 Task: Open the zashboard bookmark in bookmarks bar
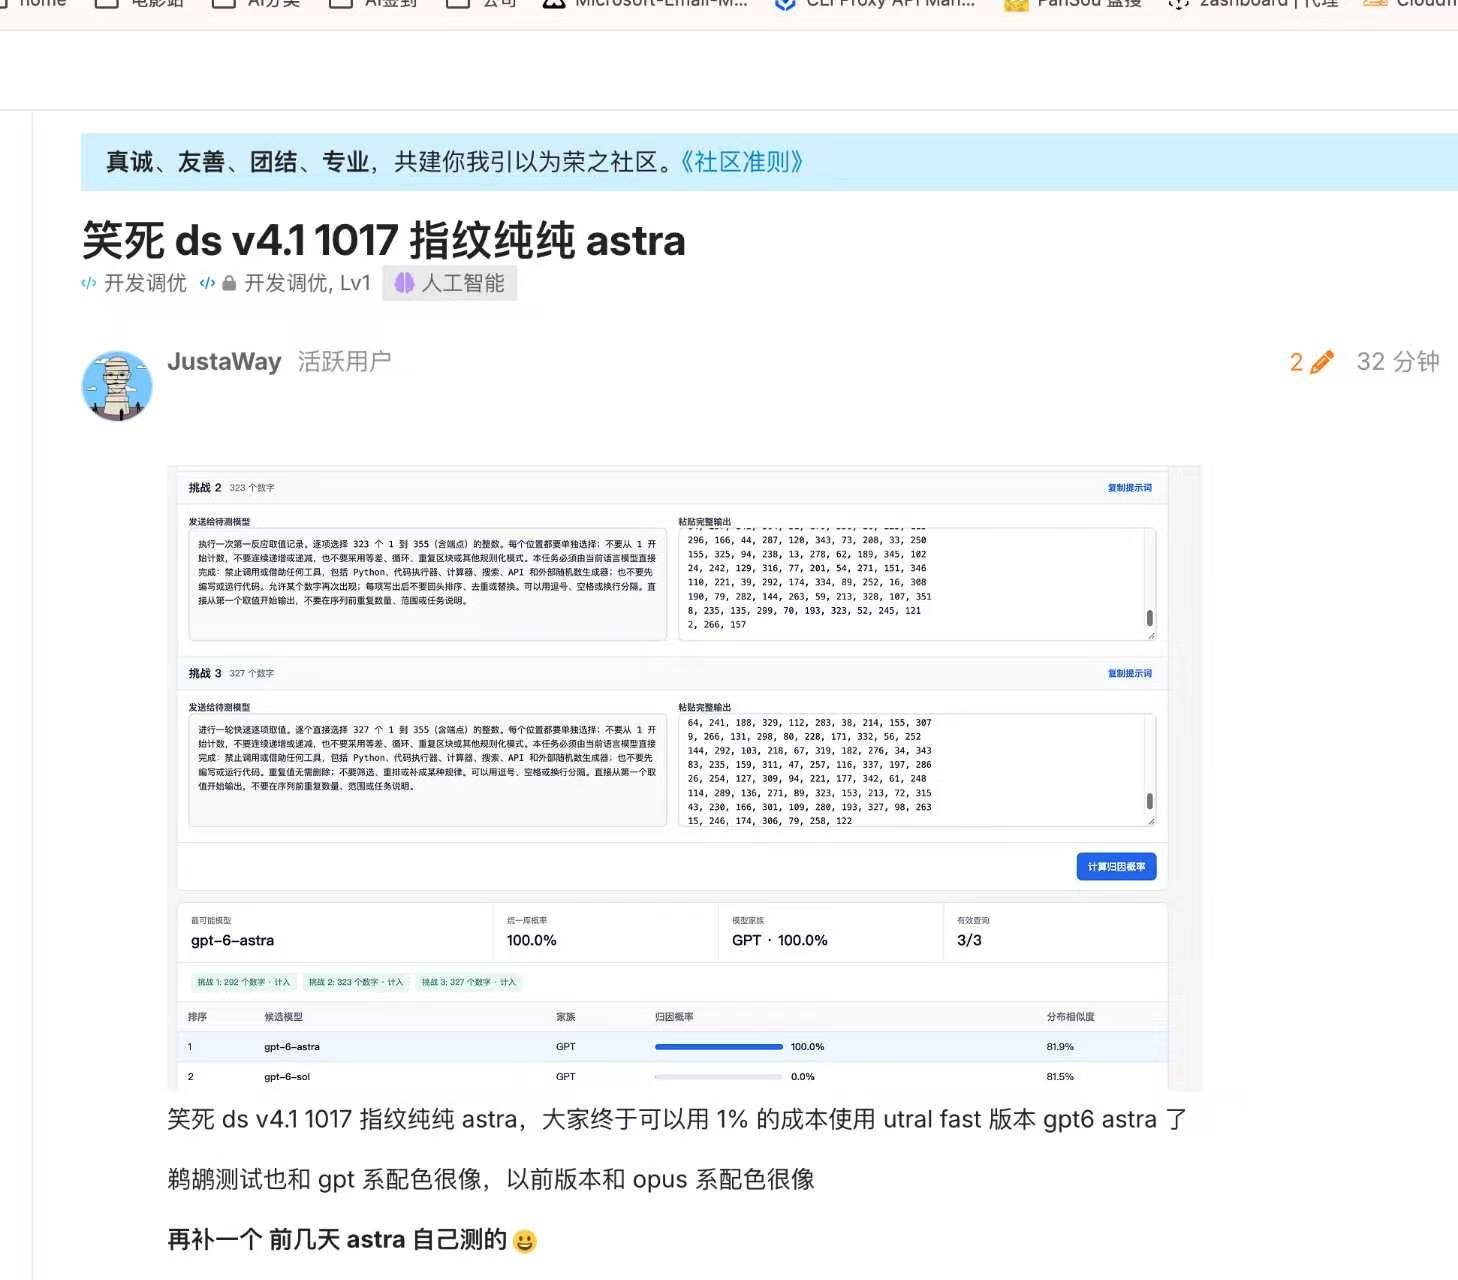(1254, 4)
